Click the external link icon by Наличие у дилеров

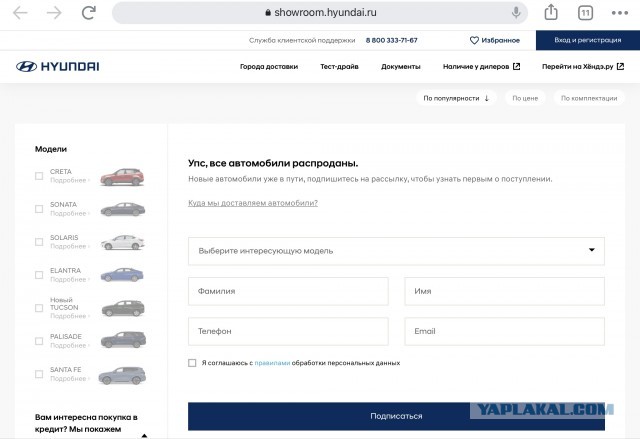[x=516, y=67]
